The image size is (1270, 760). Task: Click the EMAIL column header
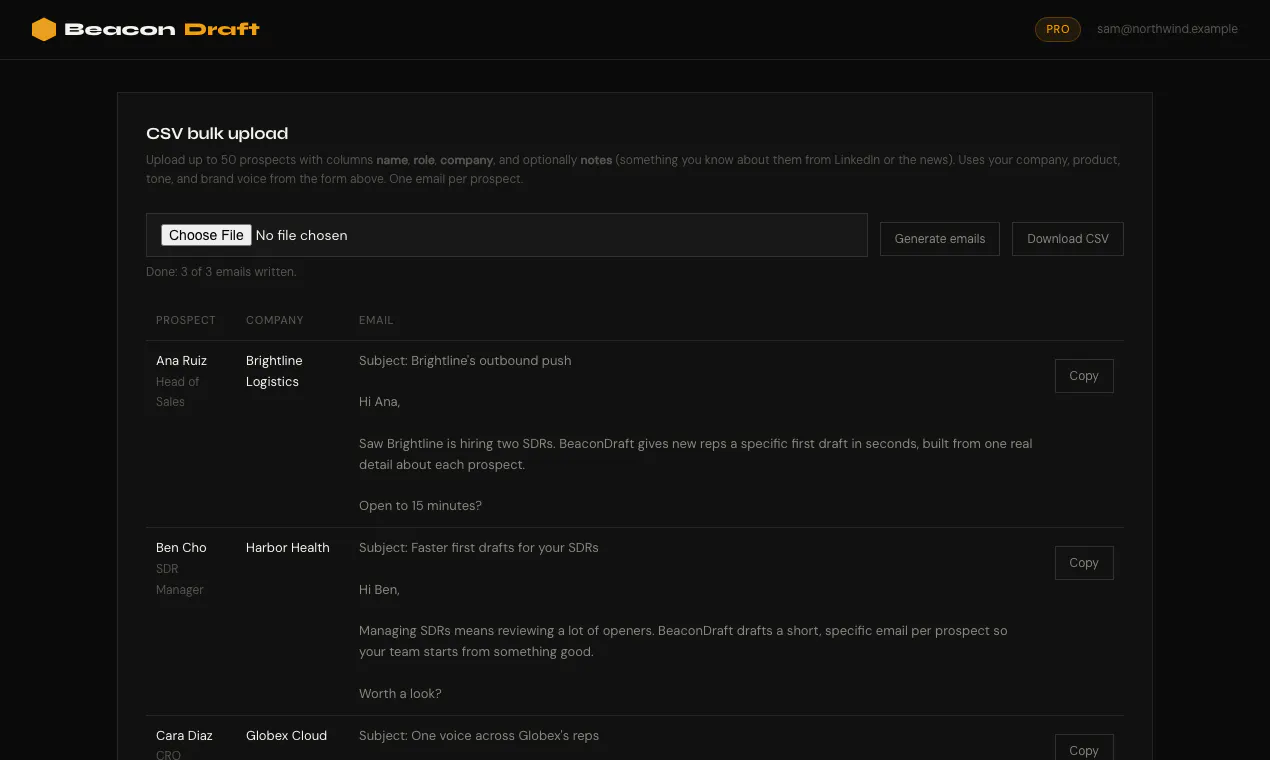coord(376,320)
